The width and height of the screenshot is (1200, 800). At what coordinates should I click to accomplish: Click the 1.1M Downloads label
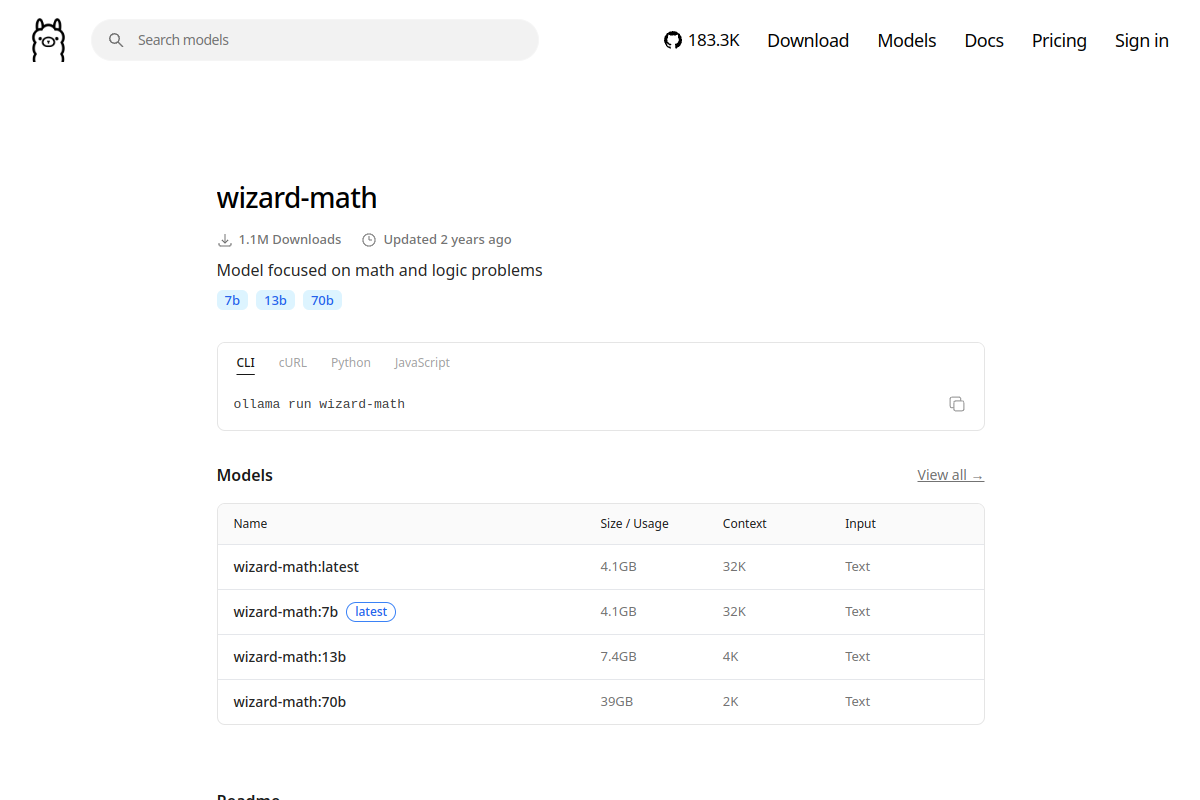coord(290,240)
